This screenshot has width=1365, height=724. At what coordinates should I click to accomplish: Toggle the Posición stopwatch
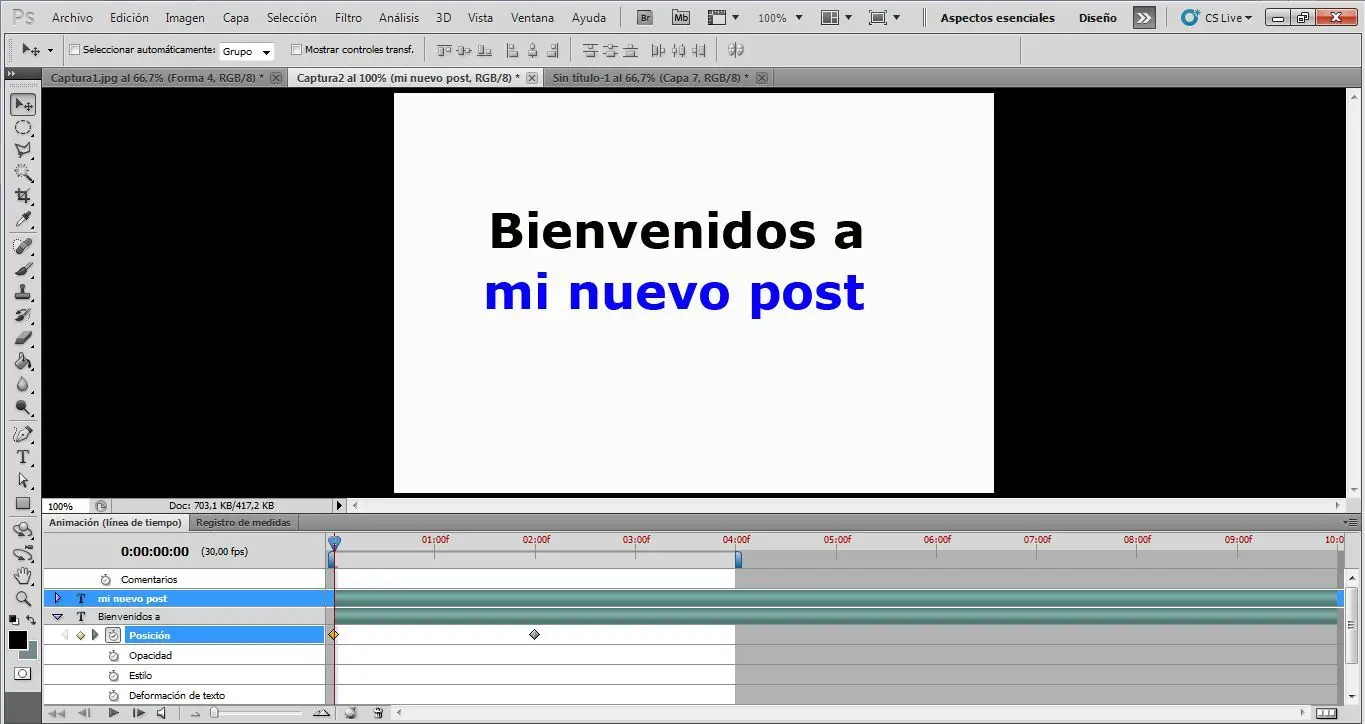[x=113, y=635]
